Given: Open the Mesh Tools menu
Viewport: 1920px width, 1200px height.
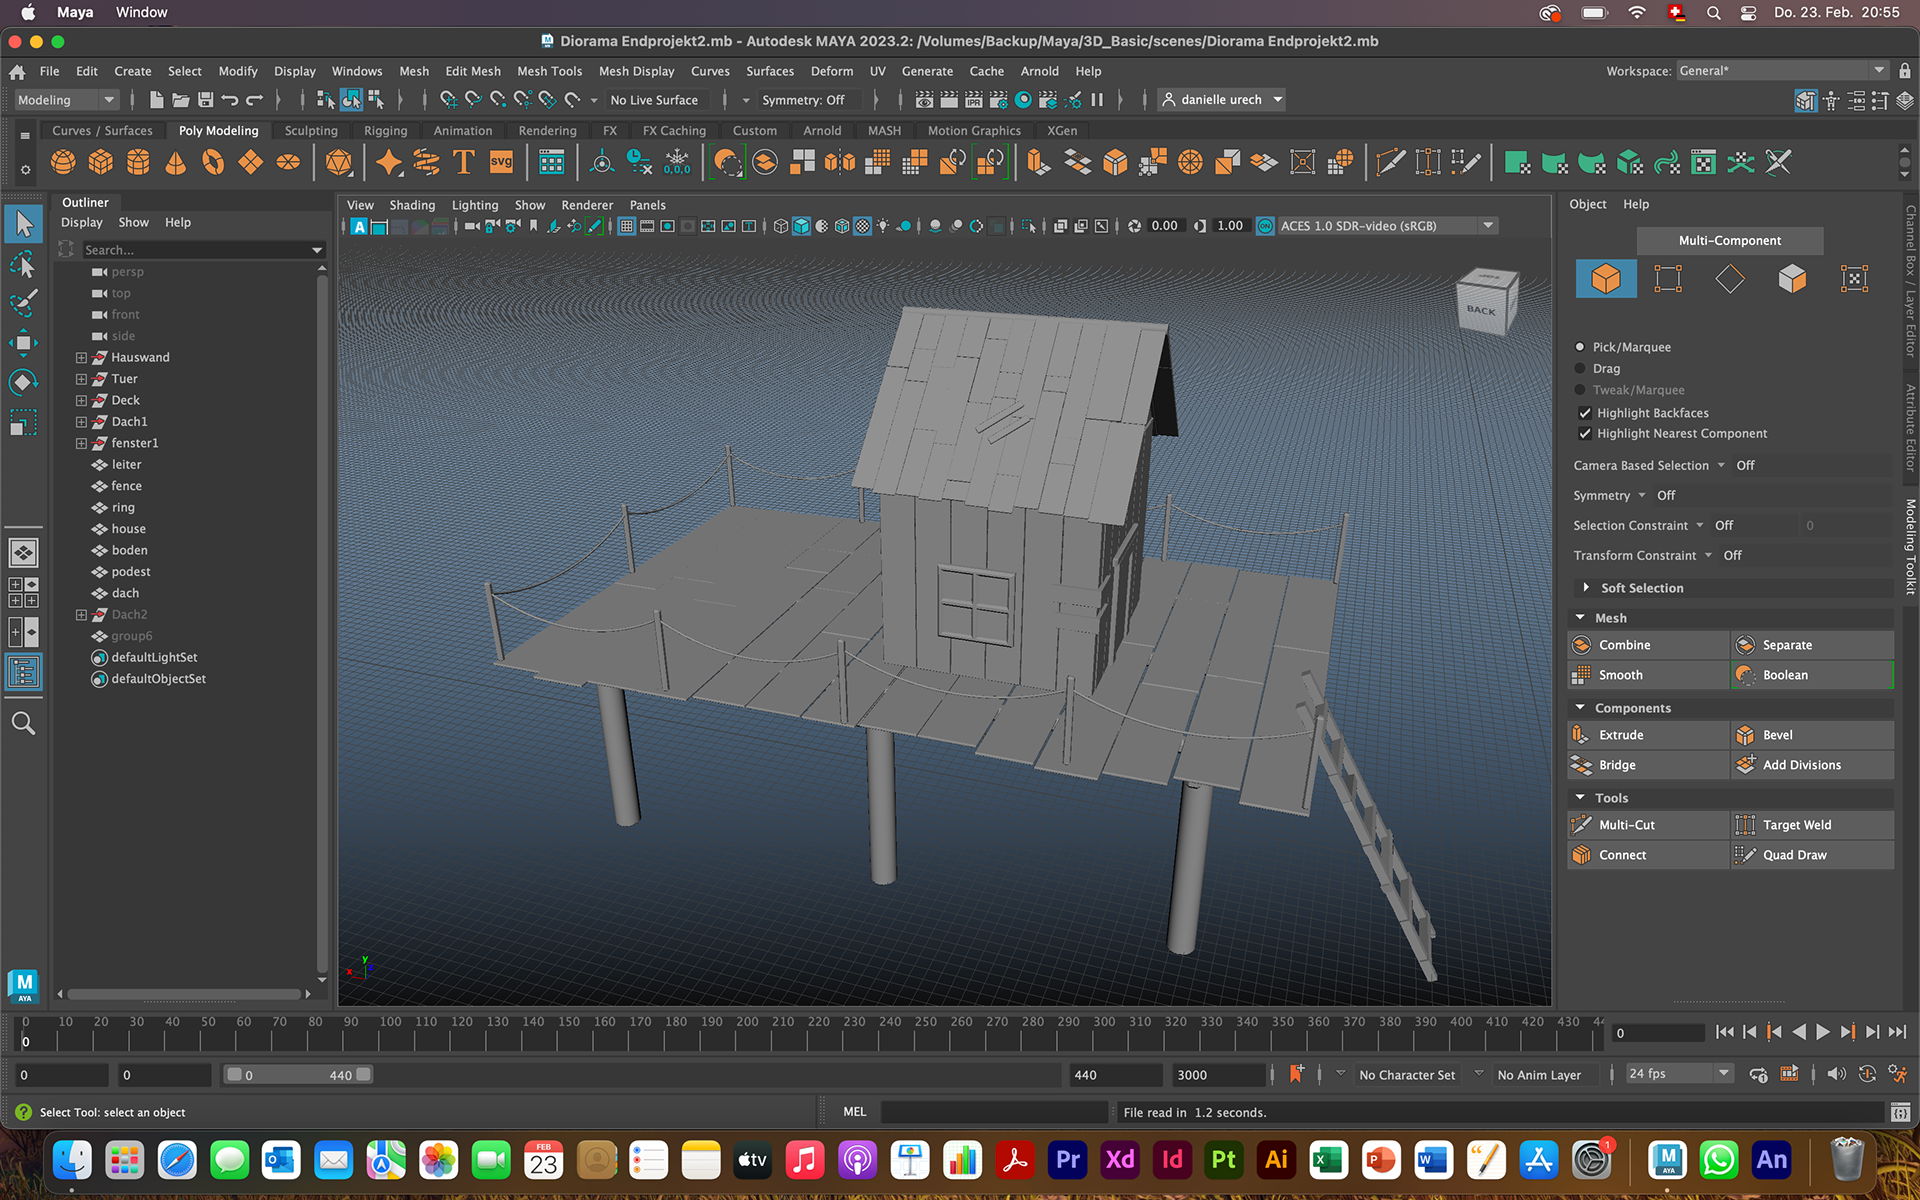Looking at the screenshot, I should 549,71.
